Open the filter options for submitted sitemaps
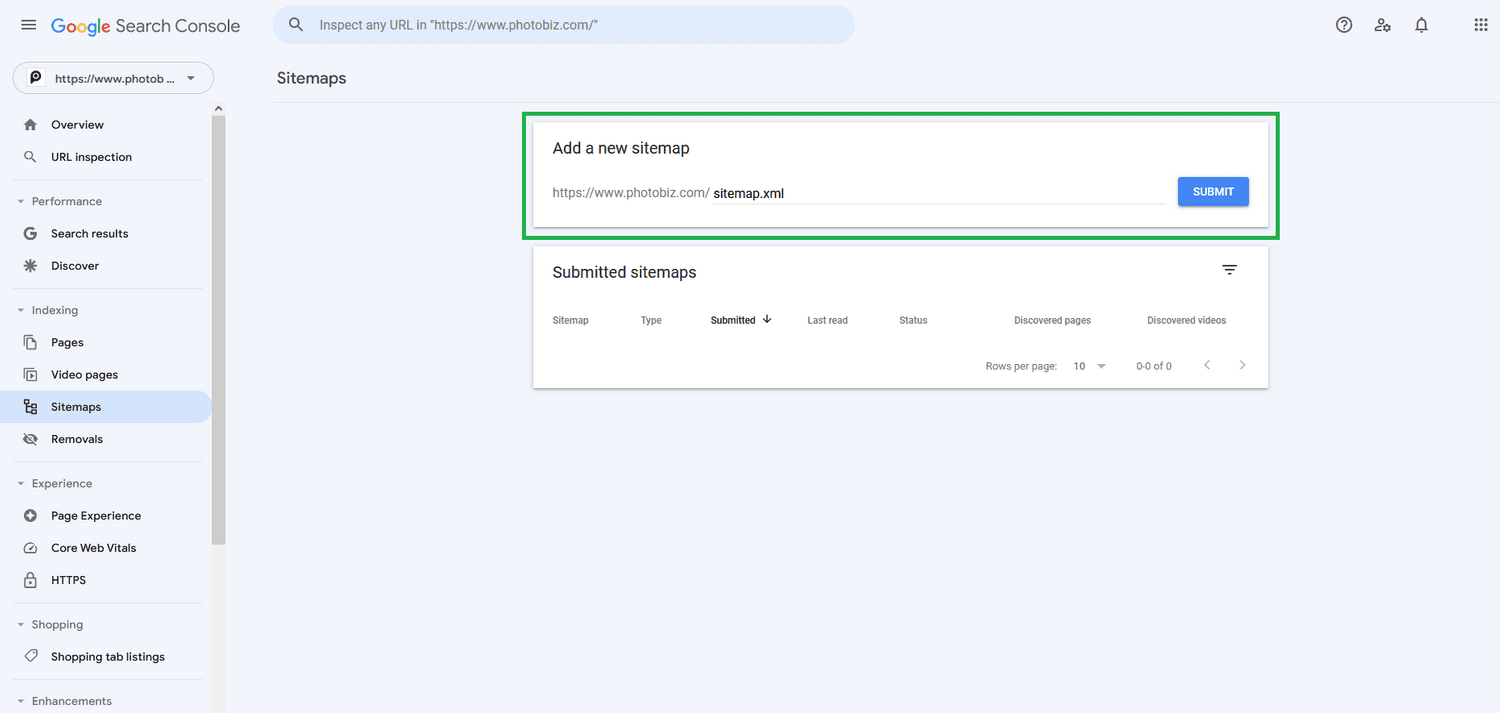1500x713 pixels. [1229, 269]
